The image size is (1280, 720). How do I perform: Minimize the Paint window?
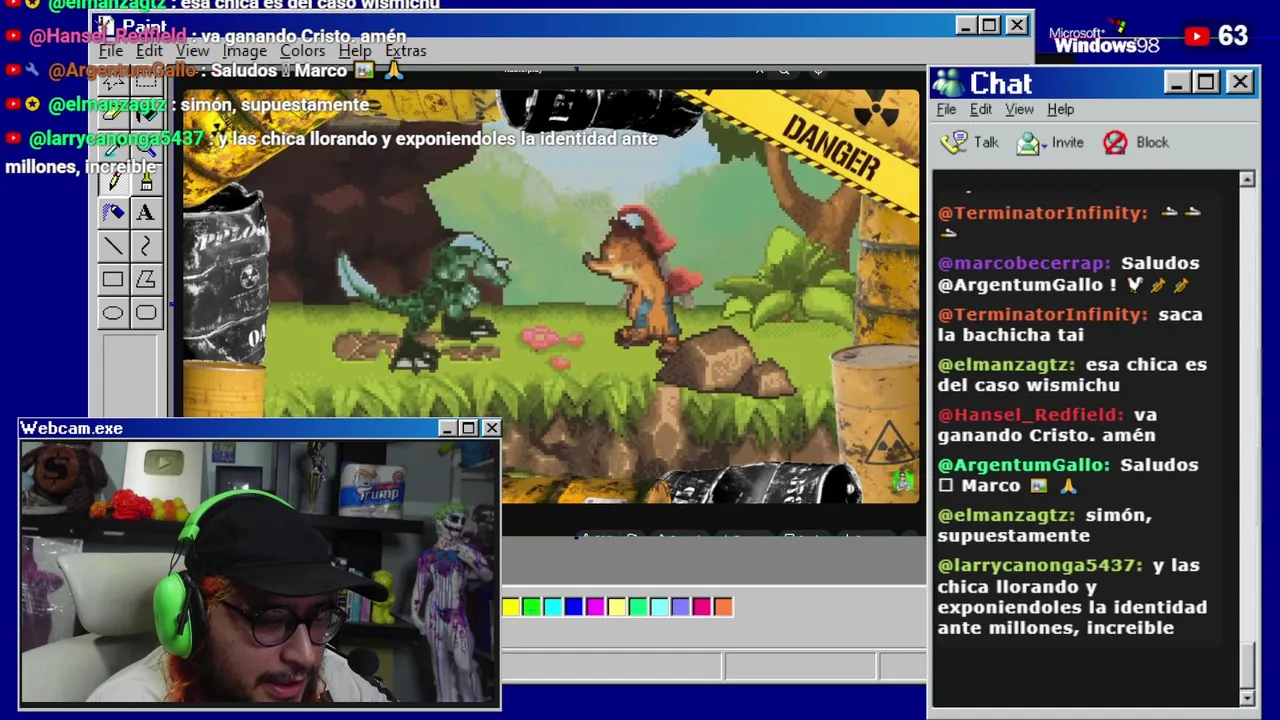point(964,26)
